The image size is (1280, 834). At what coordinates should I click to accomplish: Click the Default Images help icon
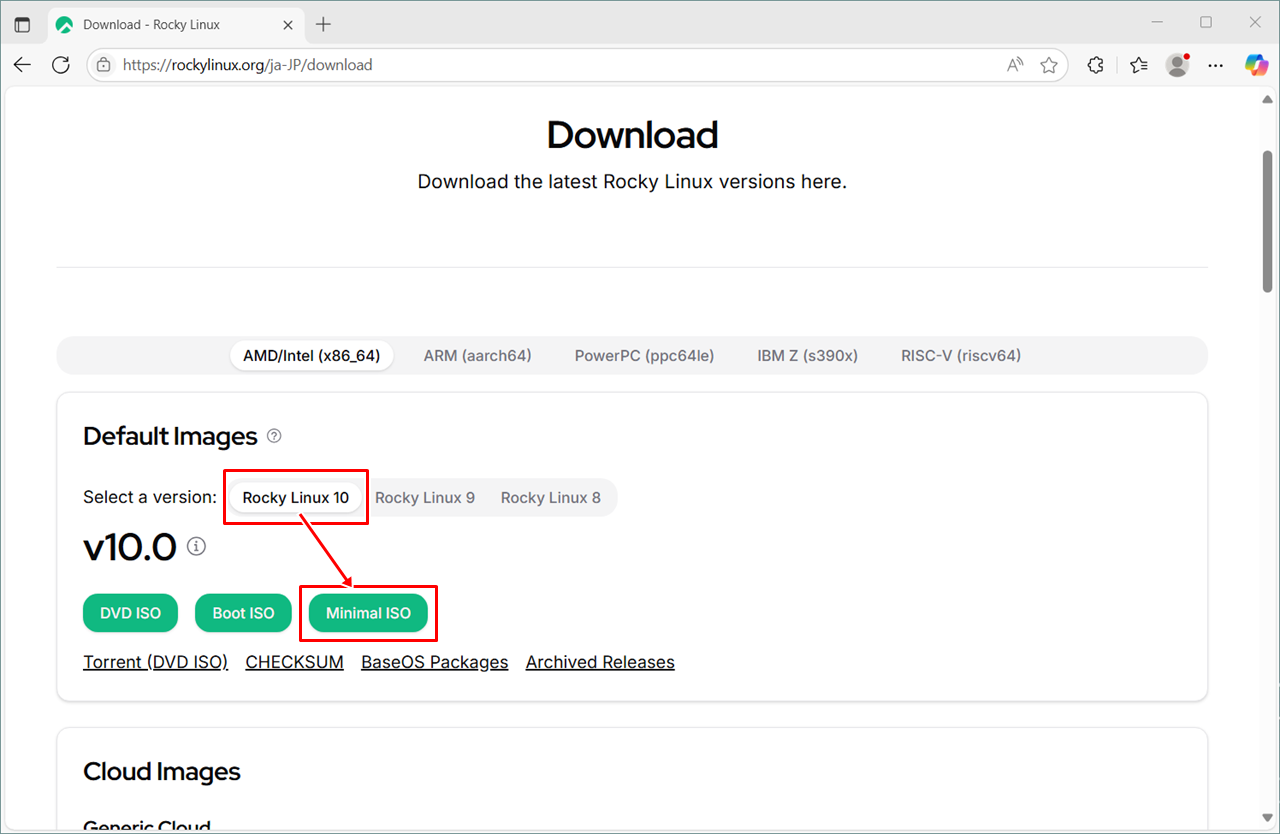pyautogui.click(x=274, y=436)
